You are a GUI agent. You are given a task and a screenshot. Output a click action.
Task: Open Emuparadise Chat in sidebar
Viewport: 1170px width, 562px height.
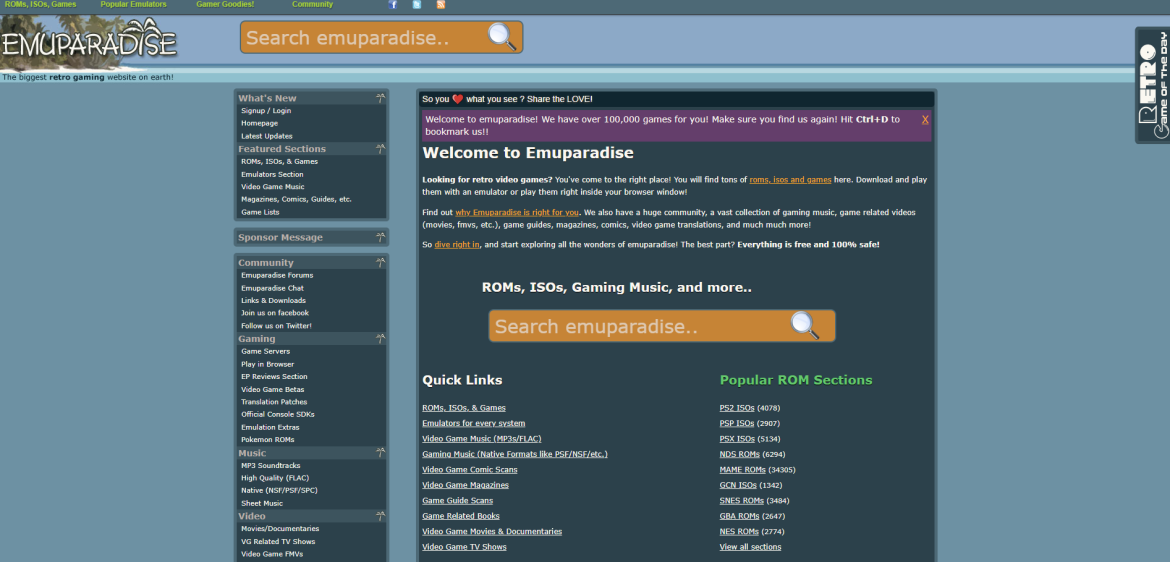pos(272,288)
